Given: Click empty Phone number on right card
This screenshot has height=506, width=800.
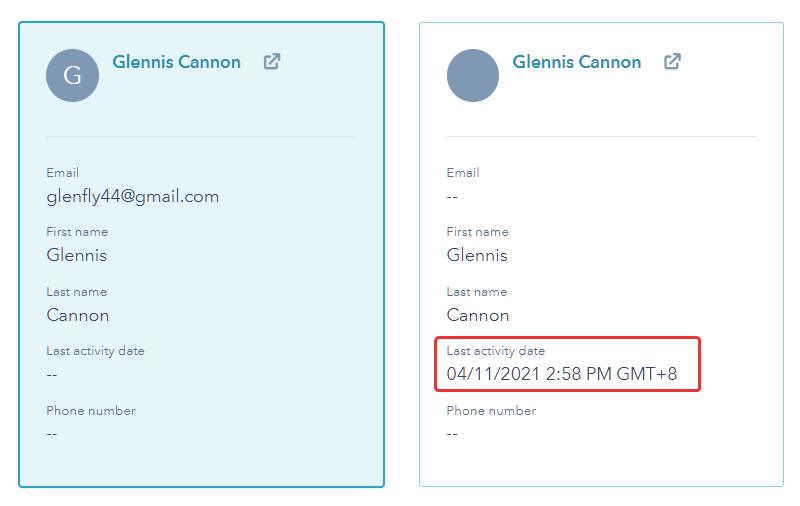Looking at the screenshot, I should pyautogui.click(x=452, y=434).
